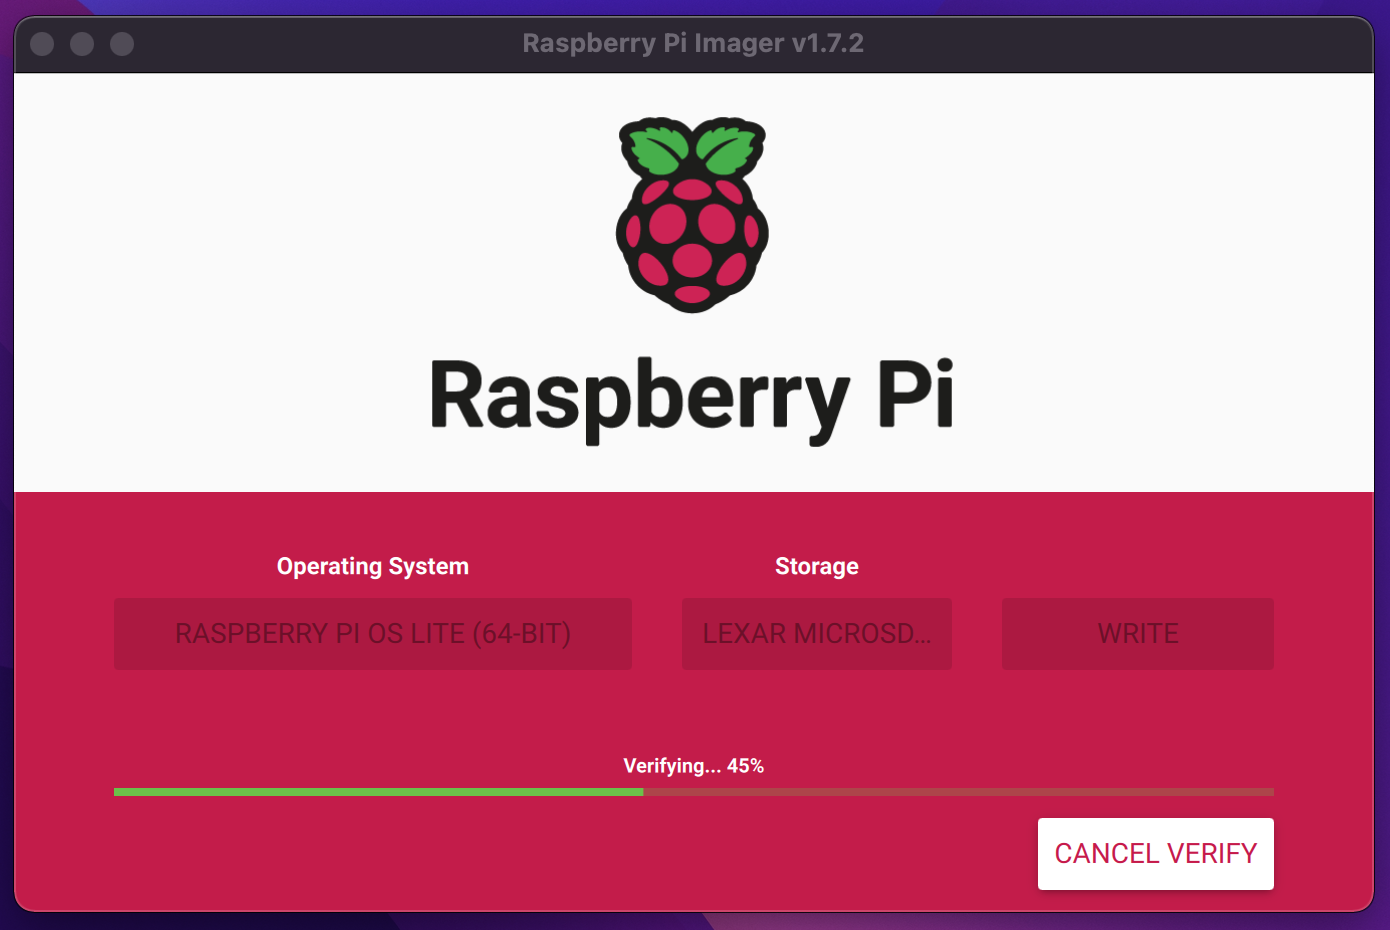
Task: Click the 'Verifying... 45%' status text
Action: pos(694,766)
